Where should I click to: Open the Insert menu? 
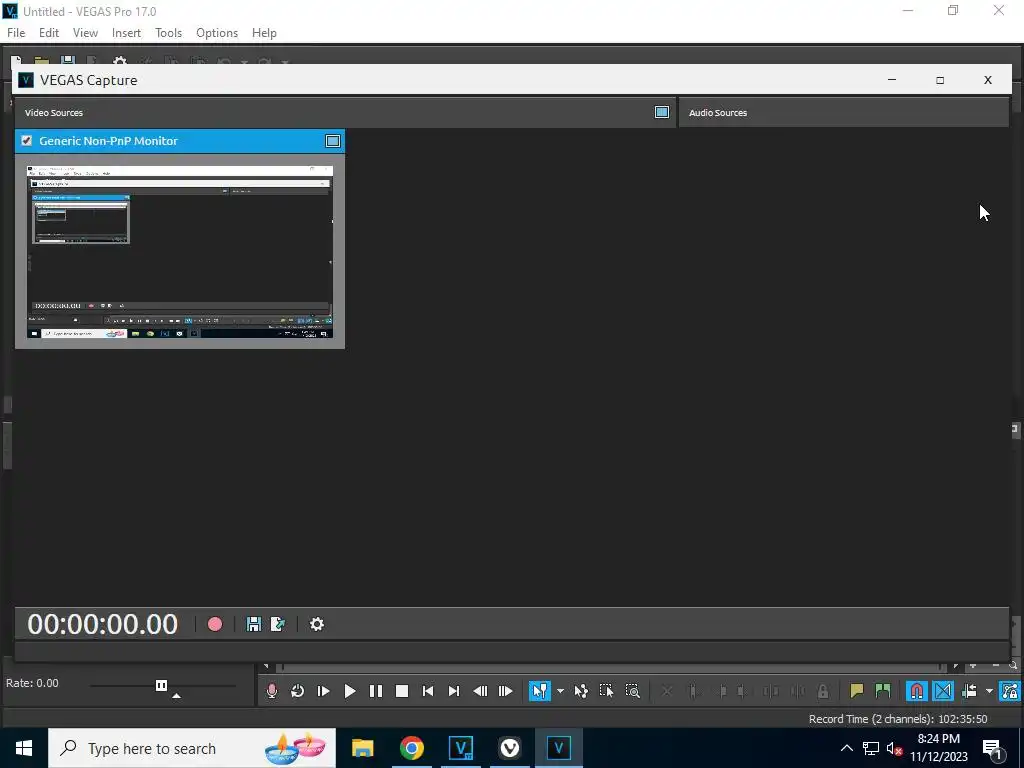pos(126,33)
